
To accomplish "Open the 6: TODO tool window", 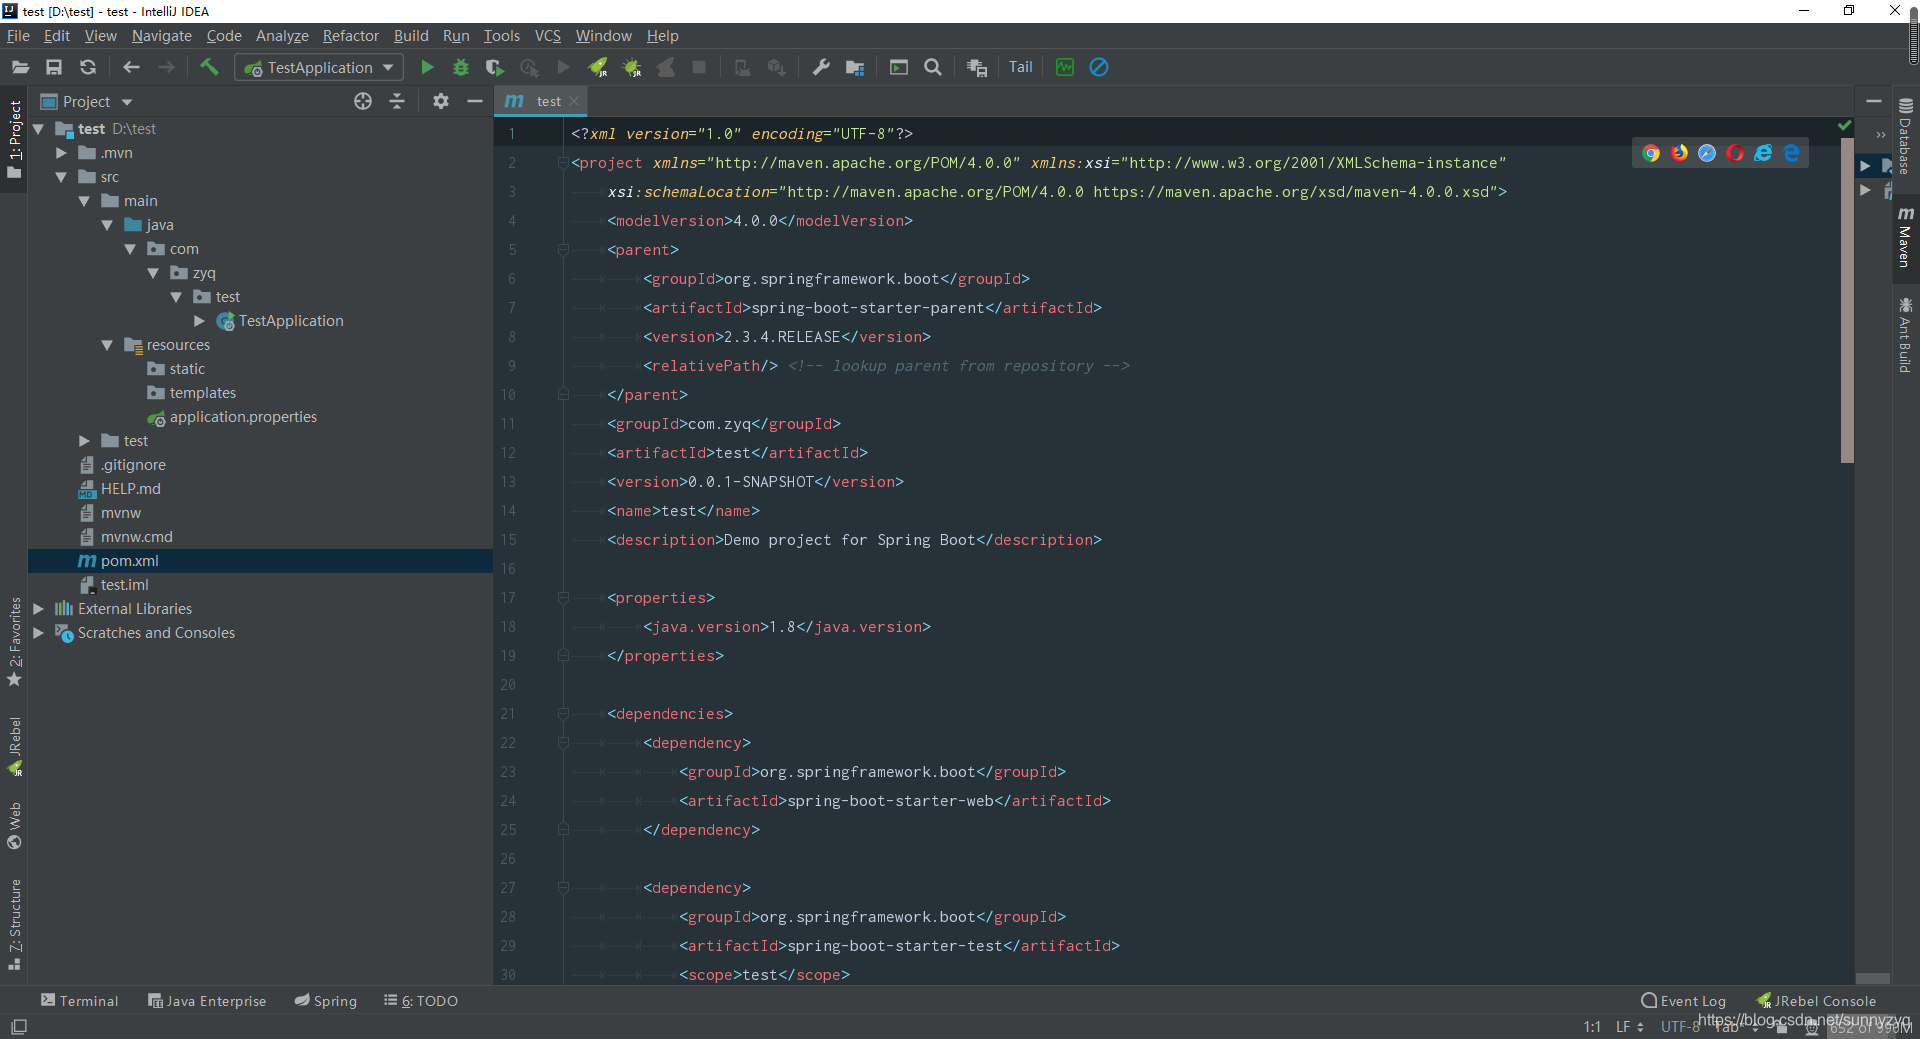I will [421, 1001].
